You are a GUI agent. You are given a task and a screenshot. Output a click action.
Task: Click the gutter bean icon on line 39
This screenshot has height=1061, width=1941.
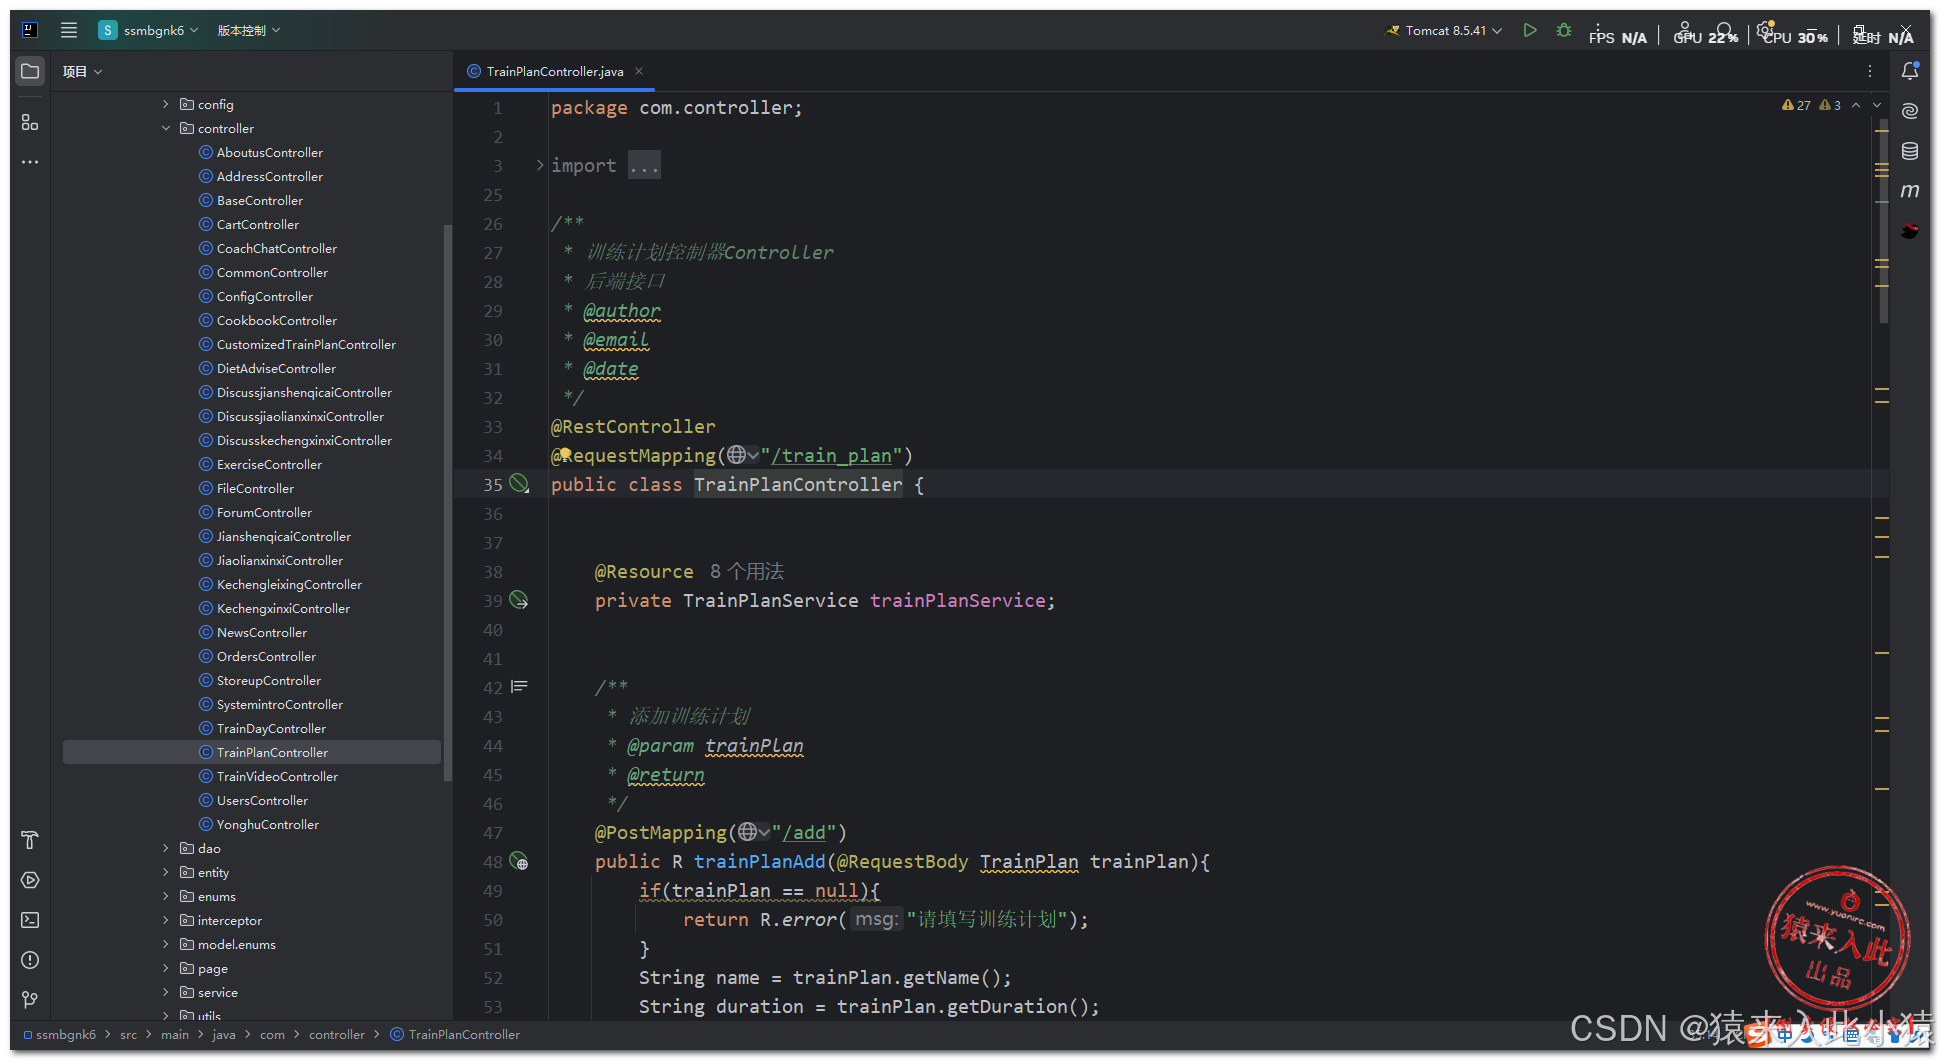(x=519, y=600)
